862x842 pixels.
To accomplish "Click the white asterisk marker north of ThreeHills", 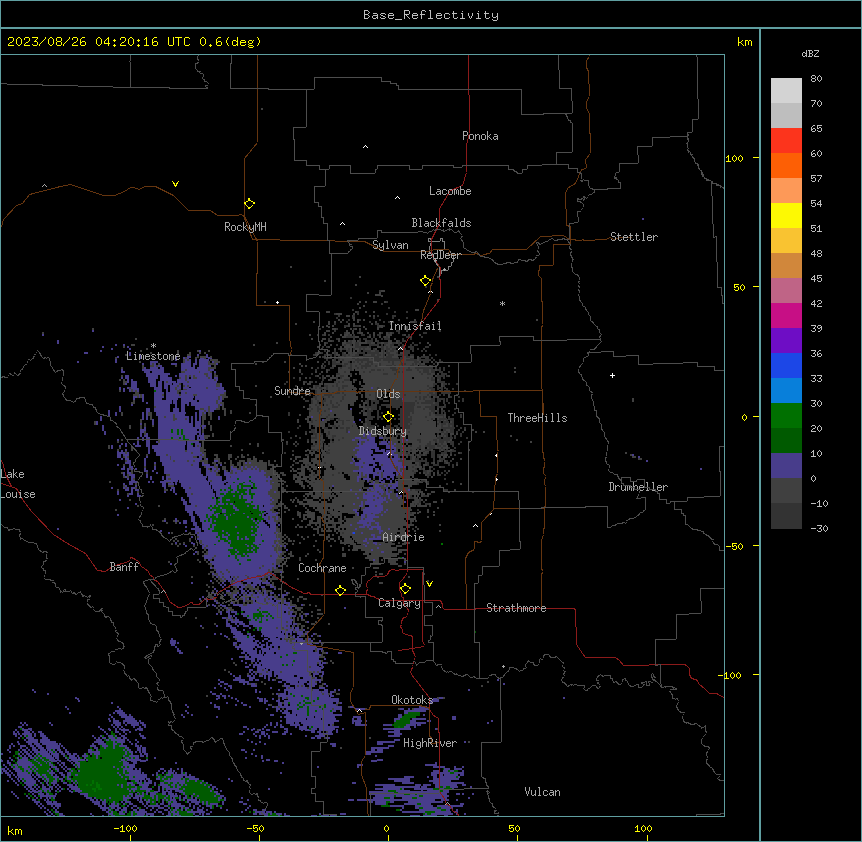I will 502,303.
